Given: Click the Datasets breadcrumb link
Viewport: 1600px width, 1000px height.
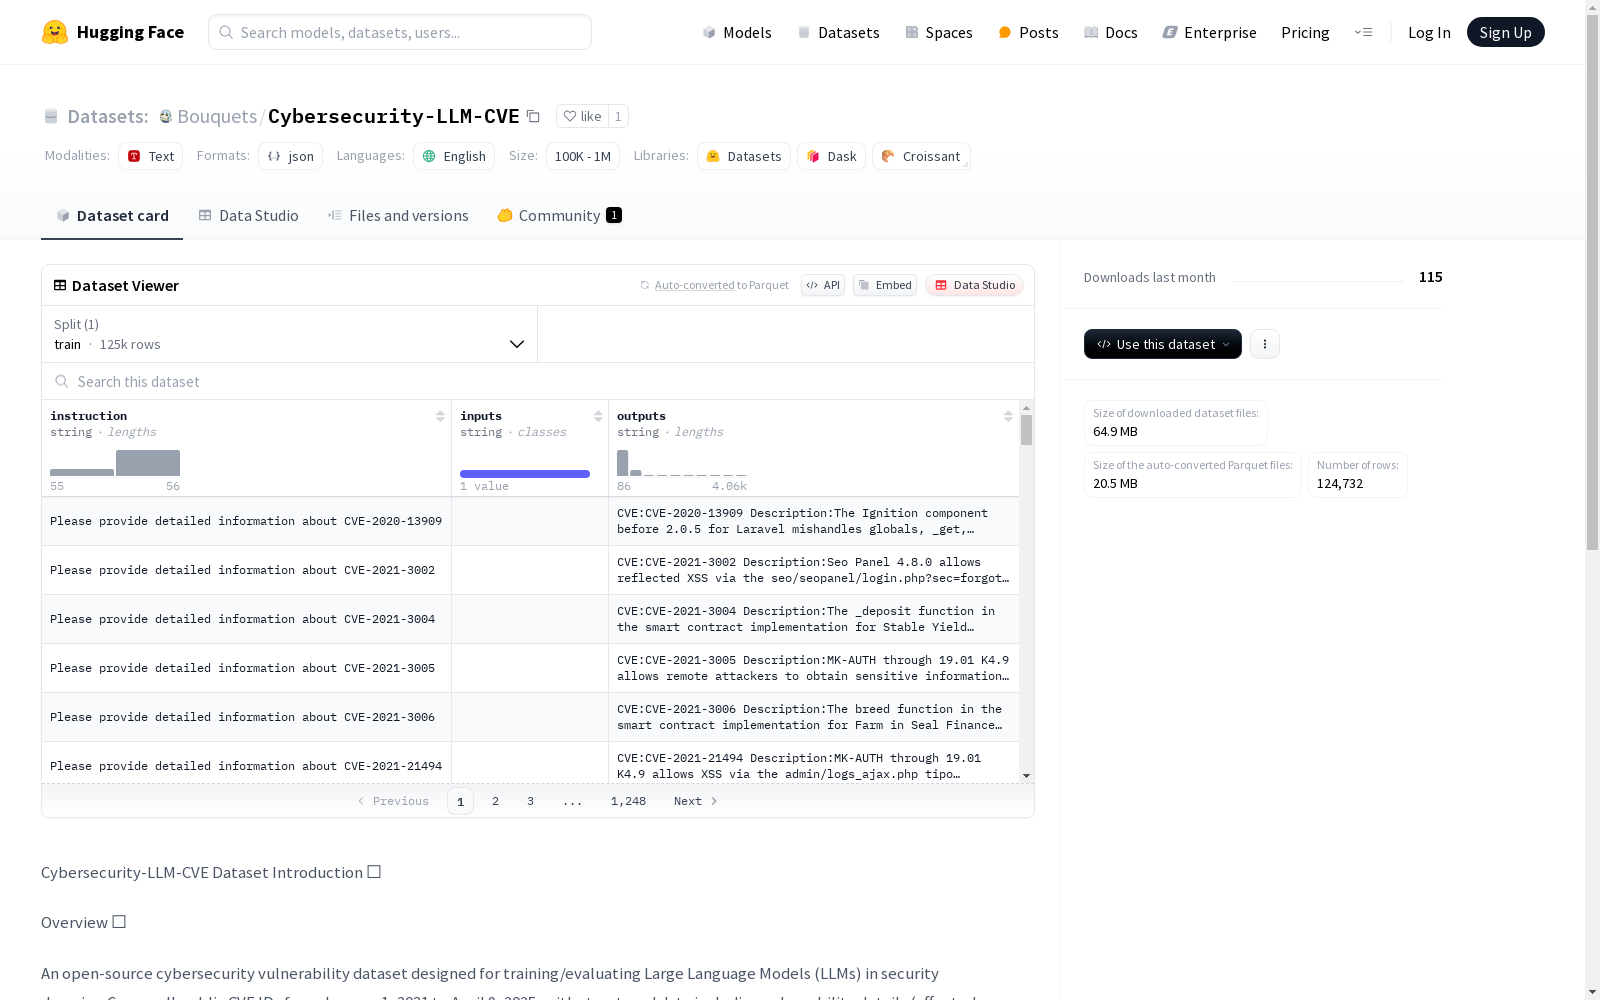Looking at the screenshot, I should pyautogui.click(x=108, y=116).
